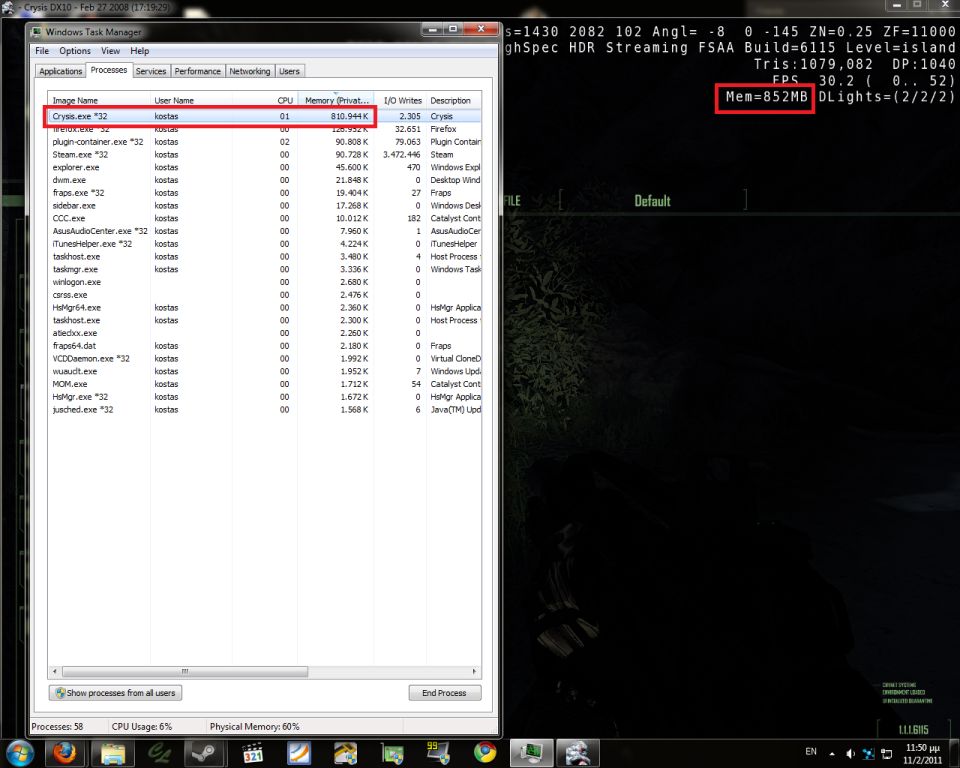Open the Fraps taskbar icon labeled 99
The width and height of the screenshot is (960, 768).
(x=437, y=753)
